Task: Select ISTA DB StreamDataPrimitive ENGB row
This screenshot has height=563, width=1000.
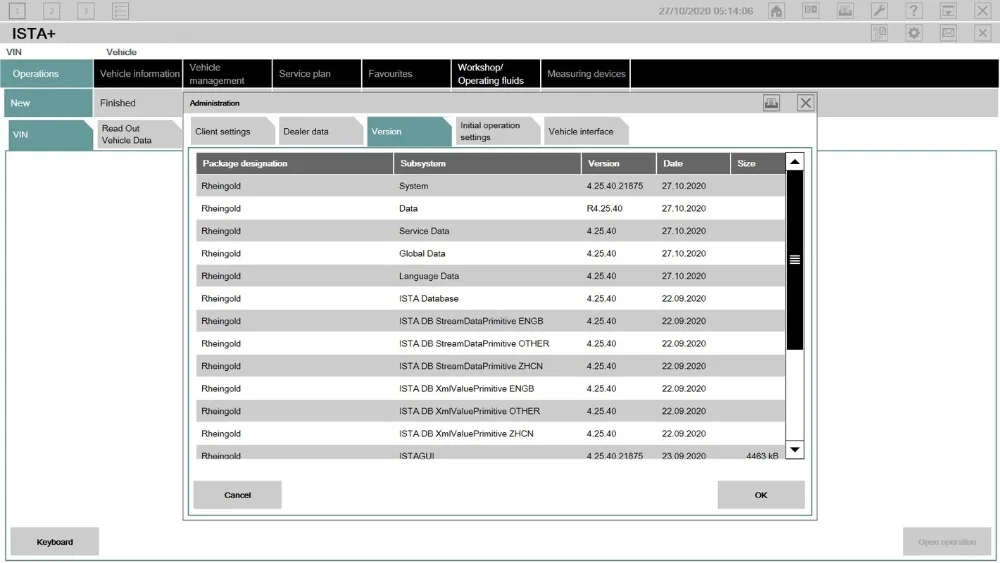Action: (490, 321)
